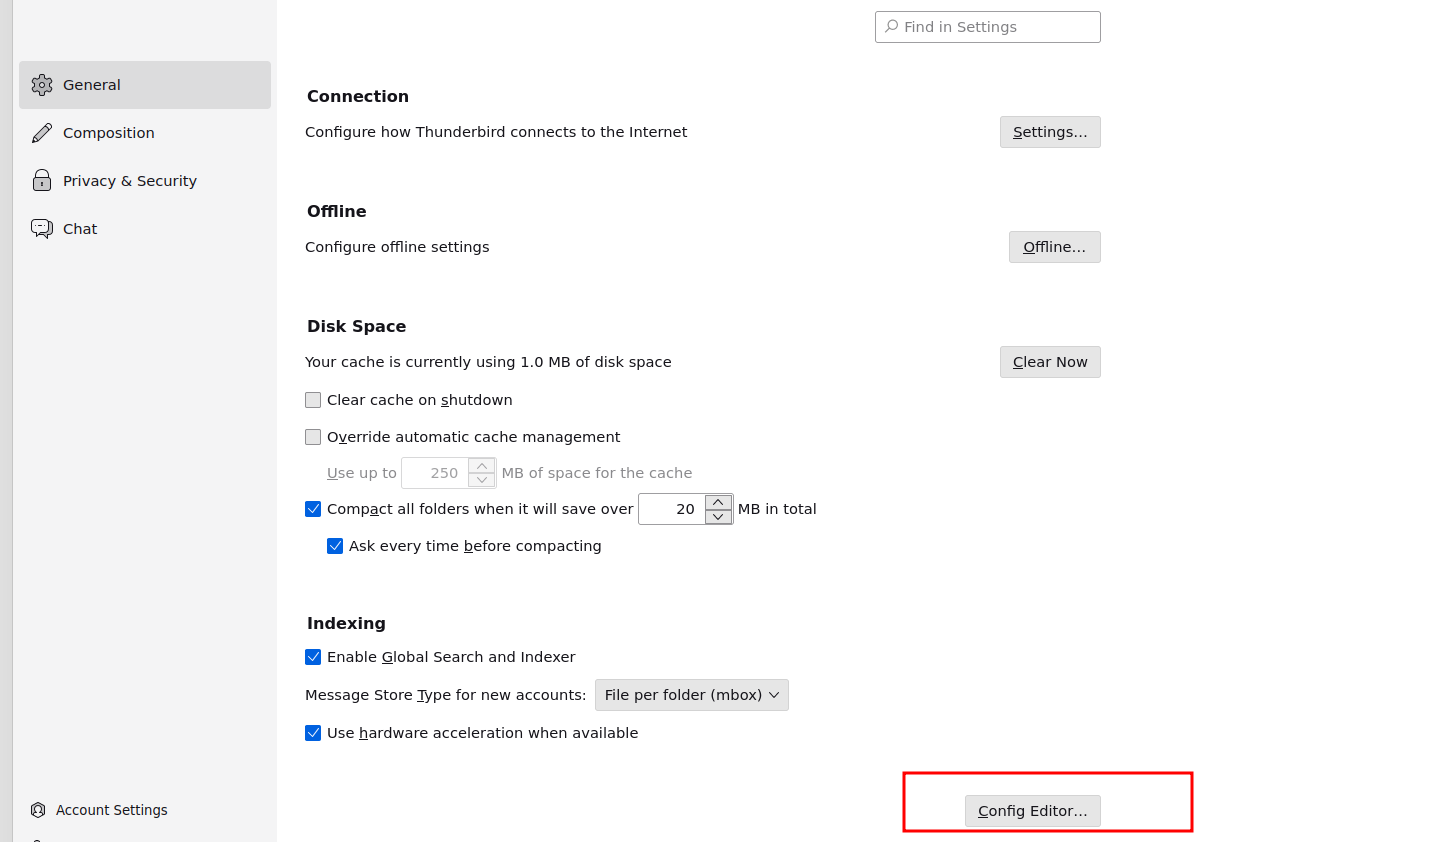
Task: Click the Chat bubble icon
Action: [x=42, y=229]
